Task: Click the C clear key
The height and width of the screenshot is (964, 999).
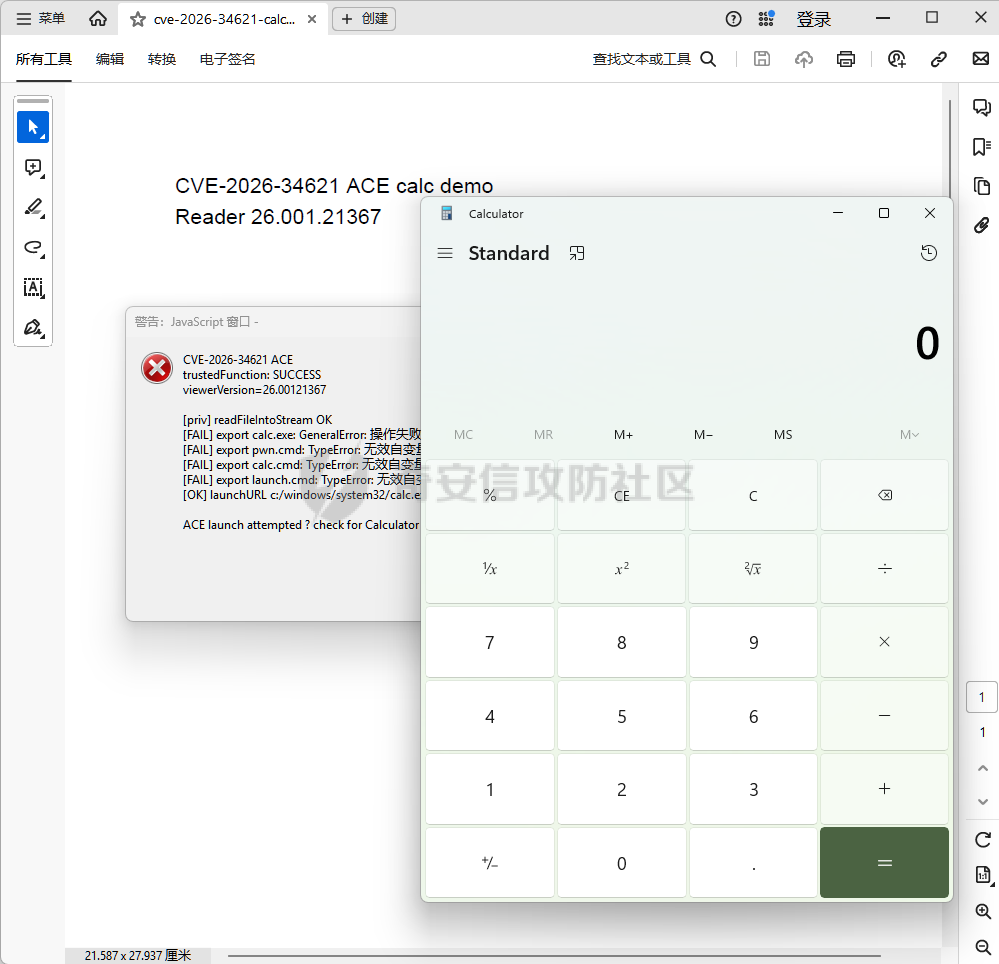Action: click(x=753, y=495)
